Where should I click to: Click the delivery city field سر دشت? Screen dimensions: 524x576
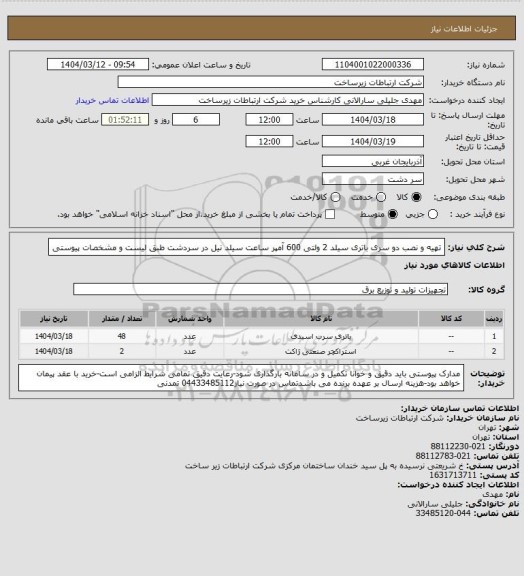pos(373,179)
